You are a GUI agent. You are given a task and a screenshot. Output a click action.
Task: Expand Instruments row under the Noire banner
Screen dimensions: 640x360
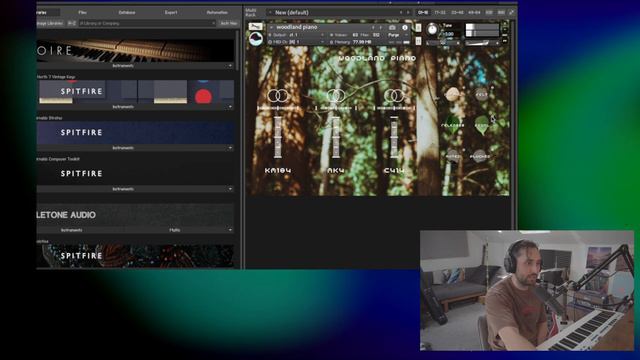tap(135, 66)
